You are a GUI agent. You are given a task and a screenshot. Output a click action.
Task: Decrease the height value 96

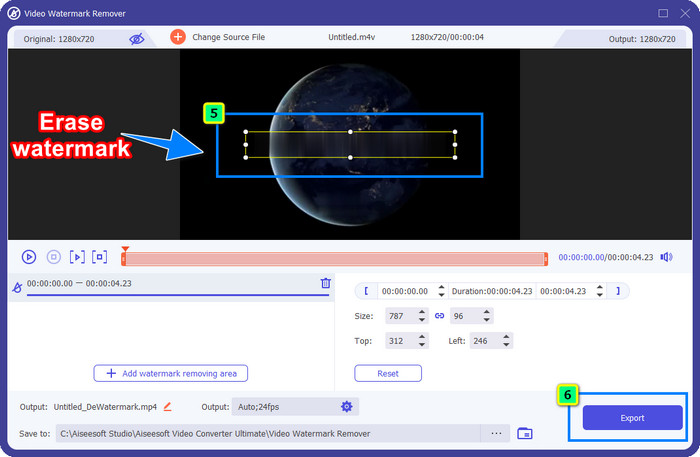(x=487, y=320)
